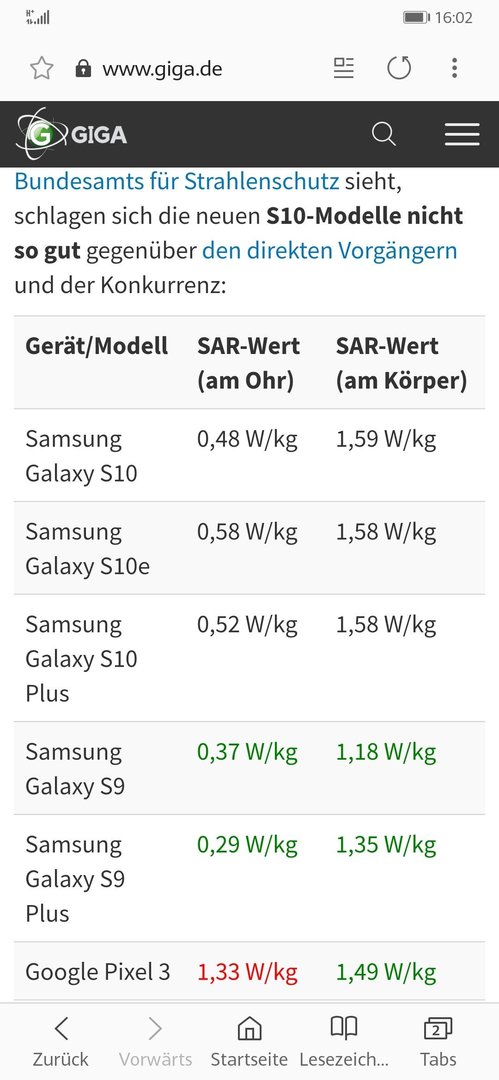Tap the Vorwärts forward arrow
The height and width of the screenshot is (1080, 499).
(x=155, y=1042)
